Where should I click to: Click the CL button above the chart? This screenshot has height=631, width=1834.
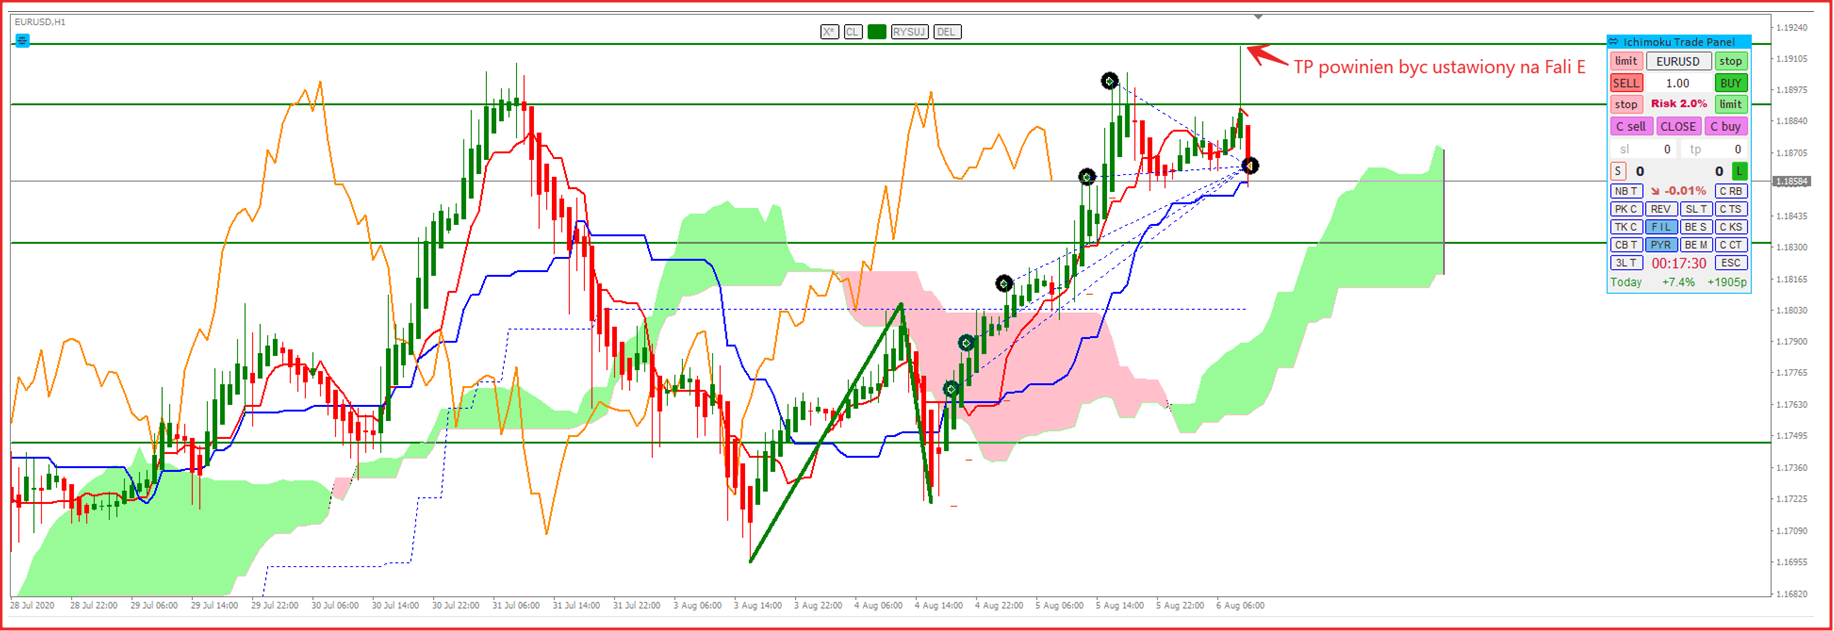(x=853, y=32)
